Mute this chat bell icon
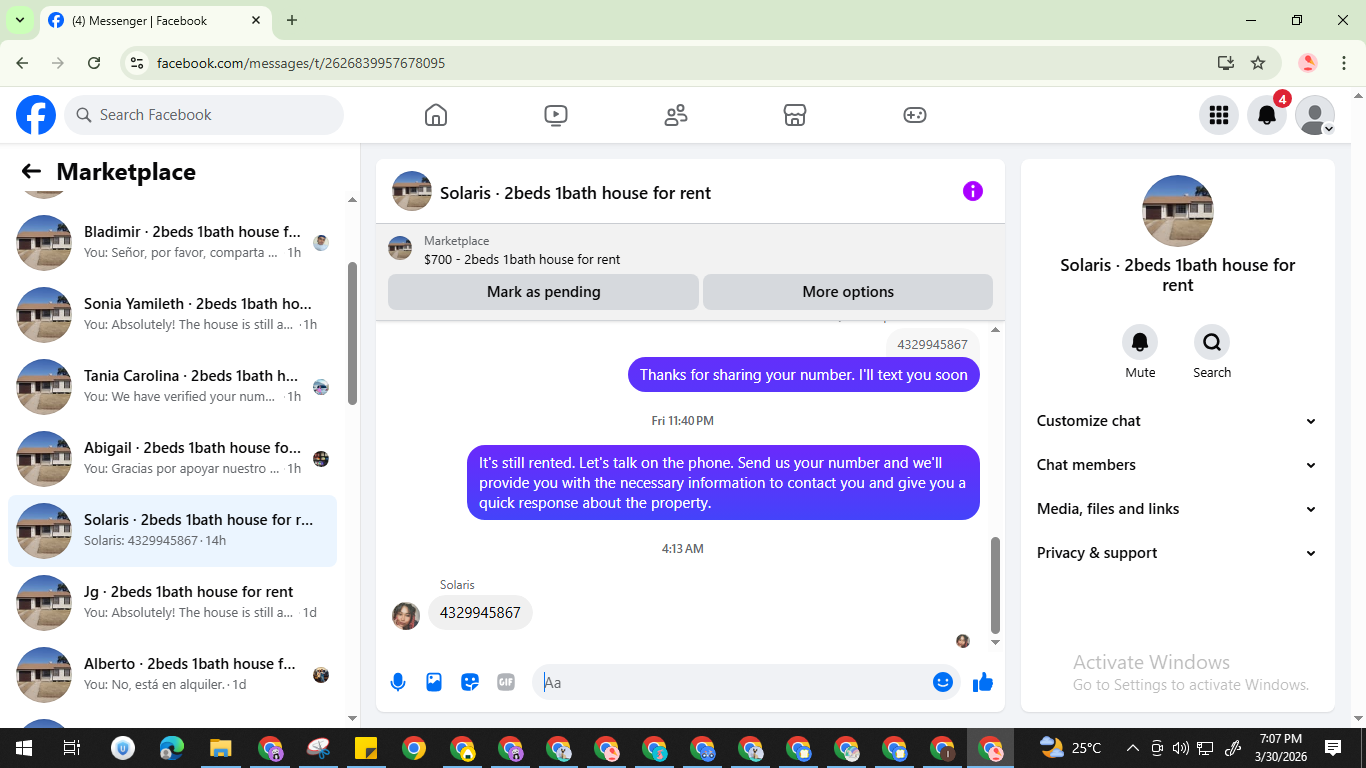 tap(1140, 343)
